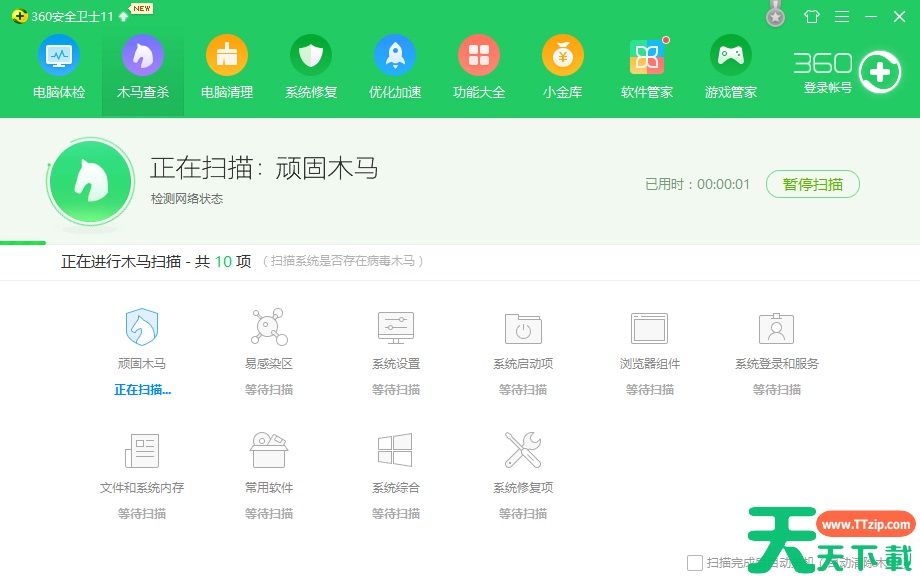Enable auto shutdown after scan checkbox
Image resolution: width=920 pixels, height=580 pixels.
tap(695, 563)
